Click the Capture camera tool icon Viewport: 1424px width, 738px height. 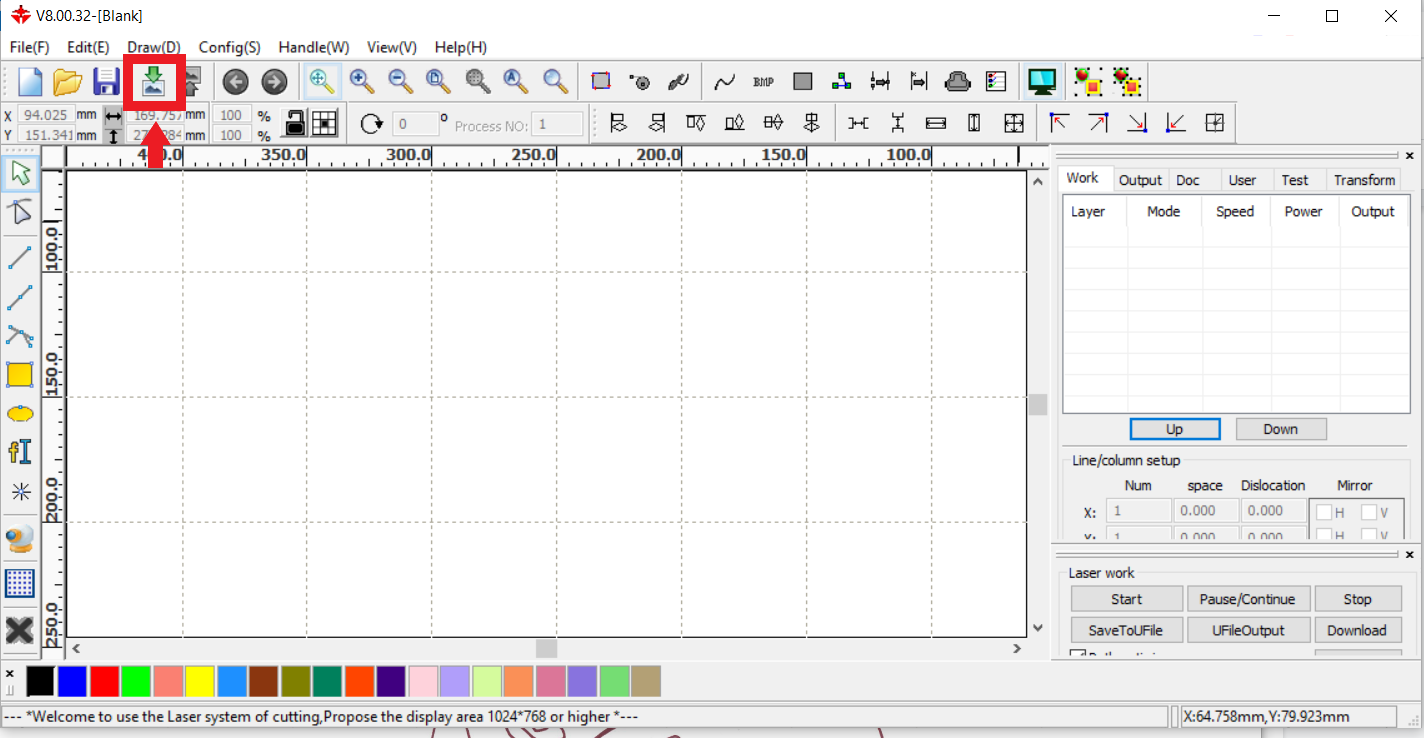20,540
